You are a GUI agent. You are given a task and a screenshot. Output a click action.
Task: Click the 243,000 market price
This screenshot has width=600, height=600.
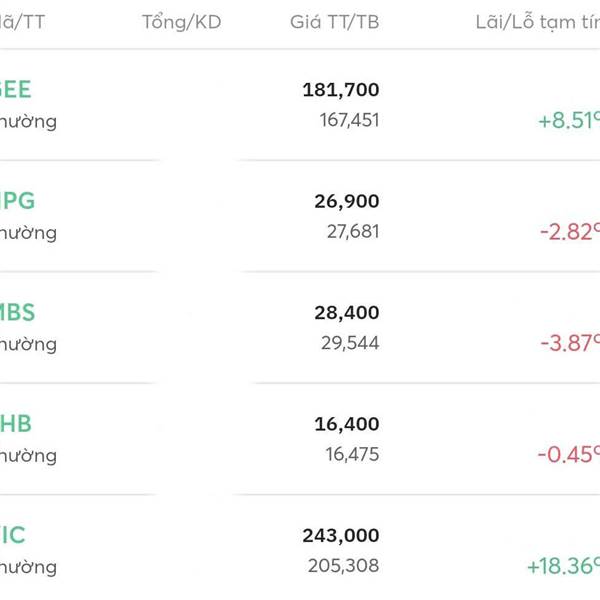point(340,536)
